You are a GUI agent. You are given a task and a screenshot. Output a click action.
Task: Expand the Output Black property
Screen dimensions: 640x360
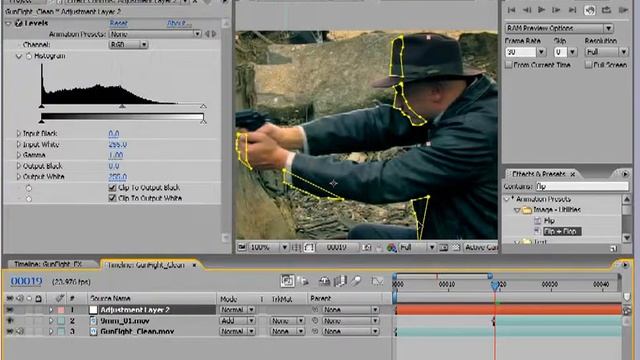(18, 166)
